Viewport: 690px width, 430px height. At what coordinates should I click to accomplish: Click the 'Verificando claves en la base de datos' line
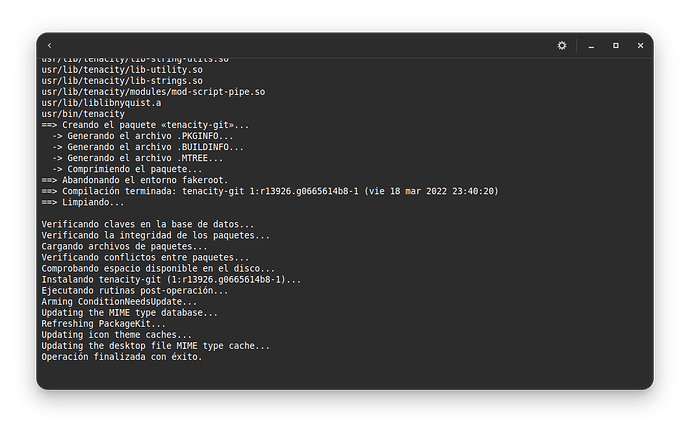coord(148,224)
